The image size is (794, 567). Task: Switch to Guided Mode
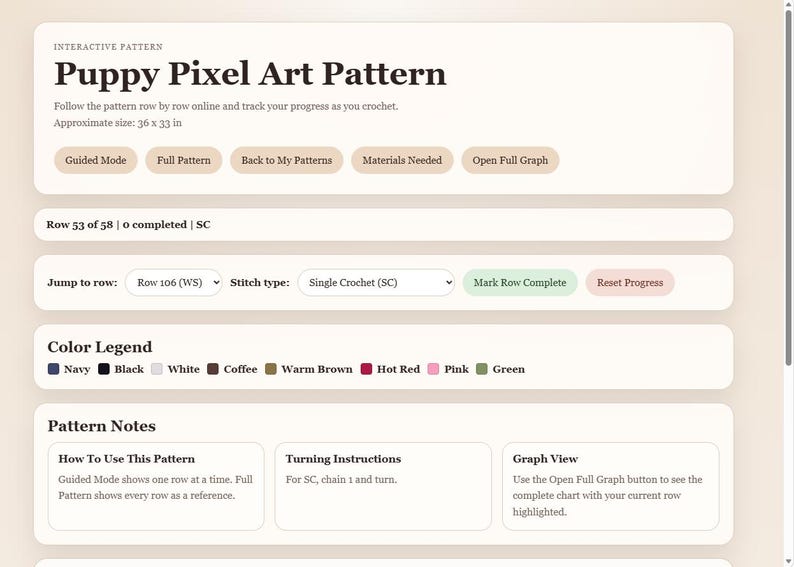[x=96, y=160]
